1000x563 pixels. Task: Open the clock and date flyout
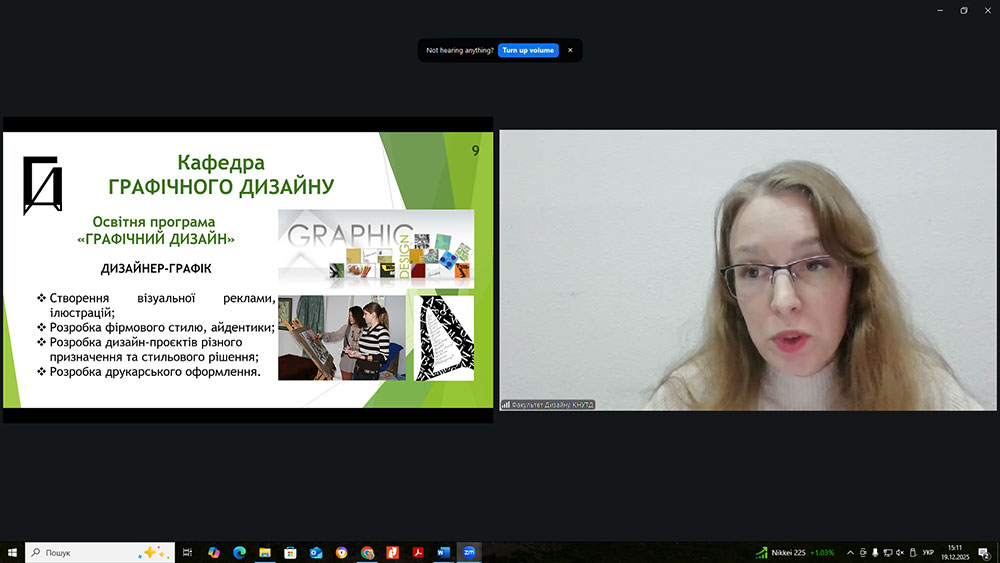coord(956,552)
